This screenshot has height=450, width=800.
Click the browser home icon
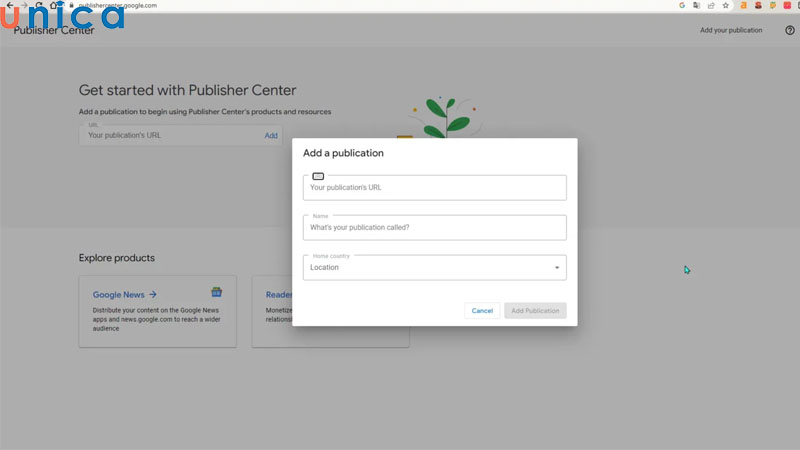pos(54,5)
